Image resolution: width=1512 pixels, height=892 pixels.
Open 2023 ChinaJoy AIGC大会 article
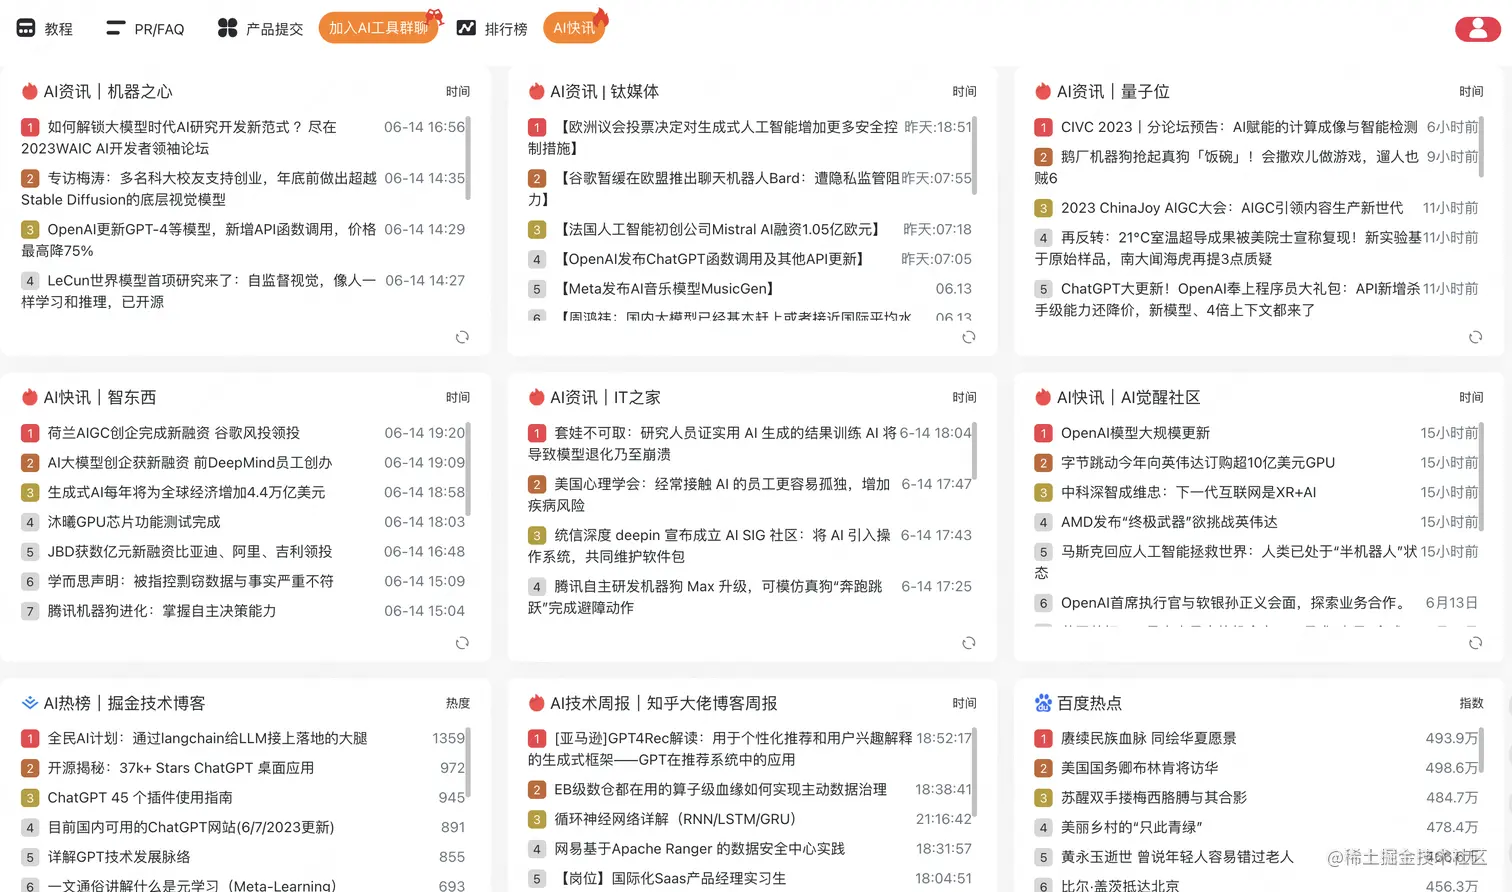pos(1232,208)
